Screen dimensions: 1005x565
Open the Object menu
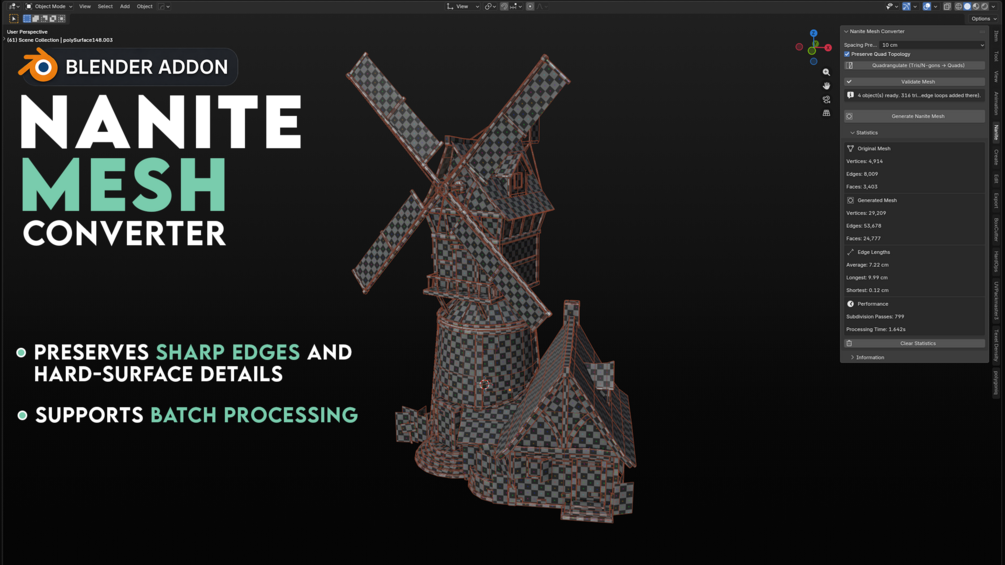(145, 6)
